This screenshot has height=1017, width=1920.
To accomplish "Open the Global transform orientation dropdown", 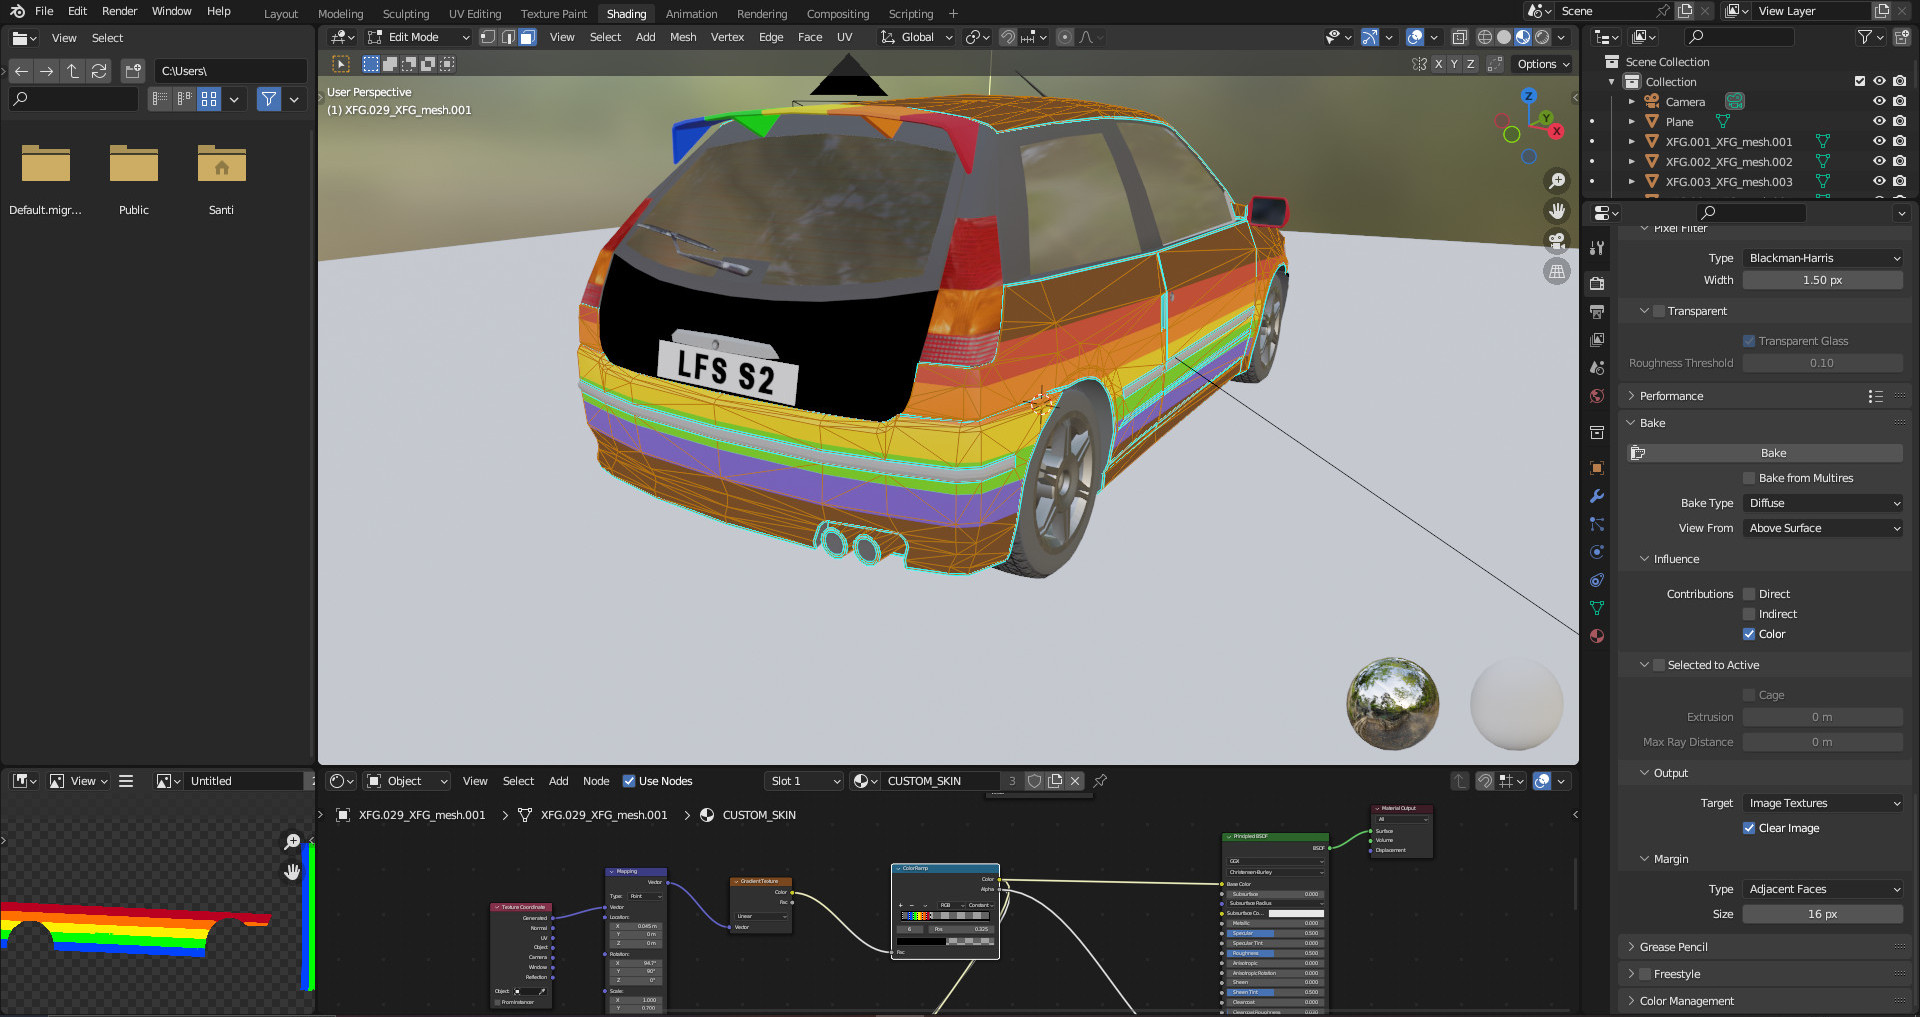I will coord(916,37).
